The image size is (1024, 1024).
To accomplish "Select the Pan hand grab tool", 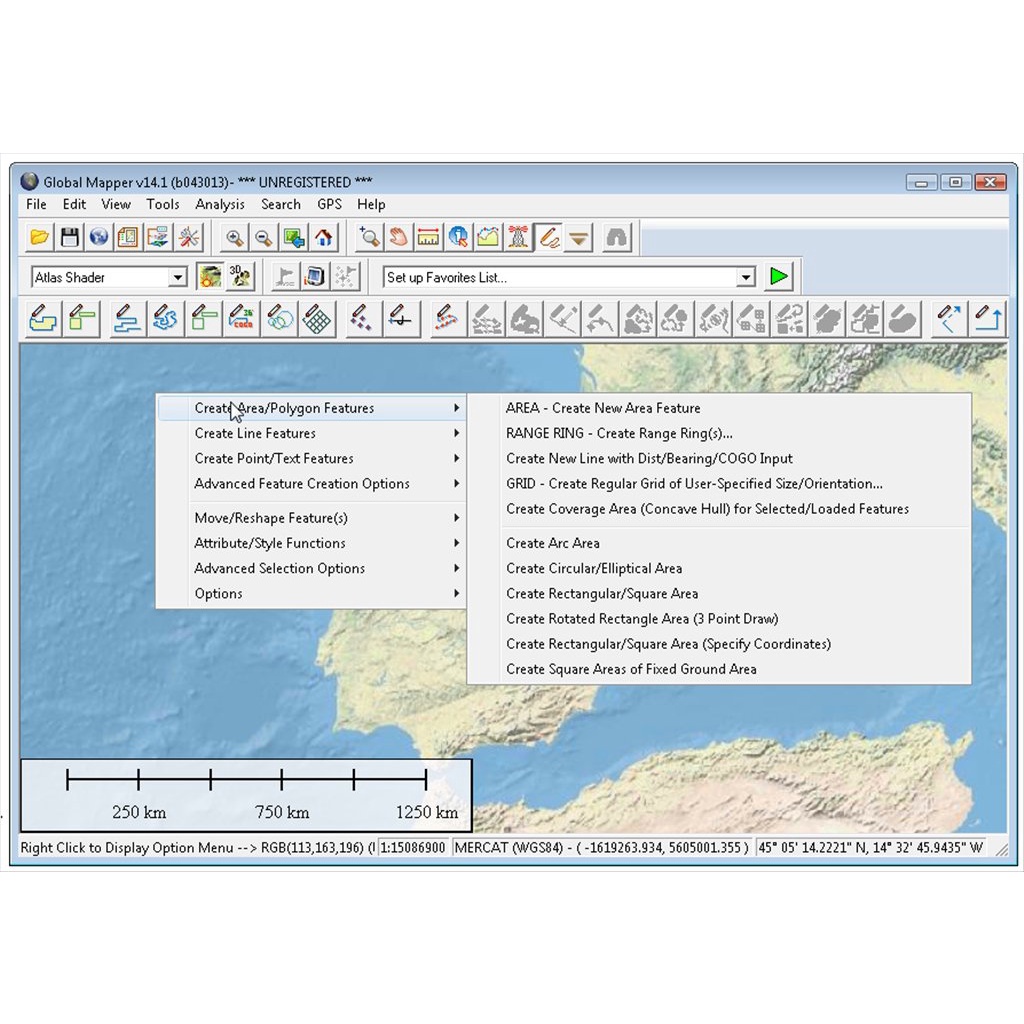I will [399, 237].
